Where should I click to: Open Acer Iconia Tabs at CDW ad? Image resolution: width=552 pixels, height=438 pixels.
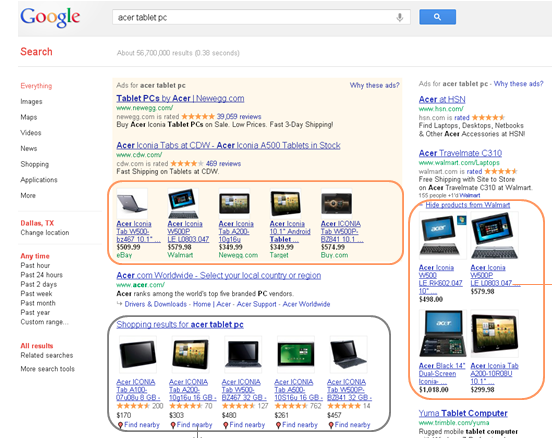(228, 145)
